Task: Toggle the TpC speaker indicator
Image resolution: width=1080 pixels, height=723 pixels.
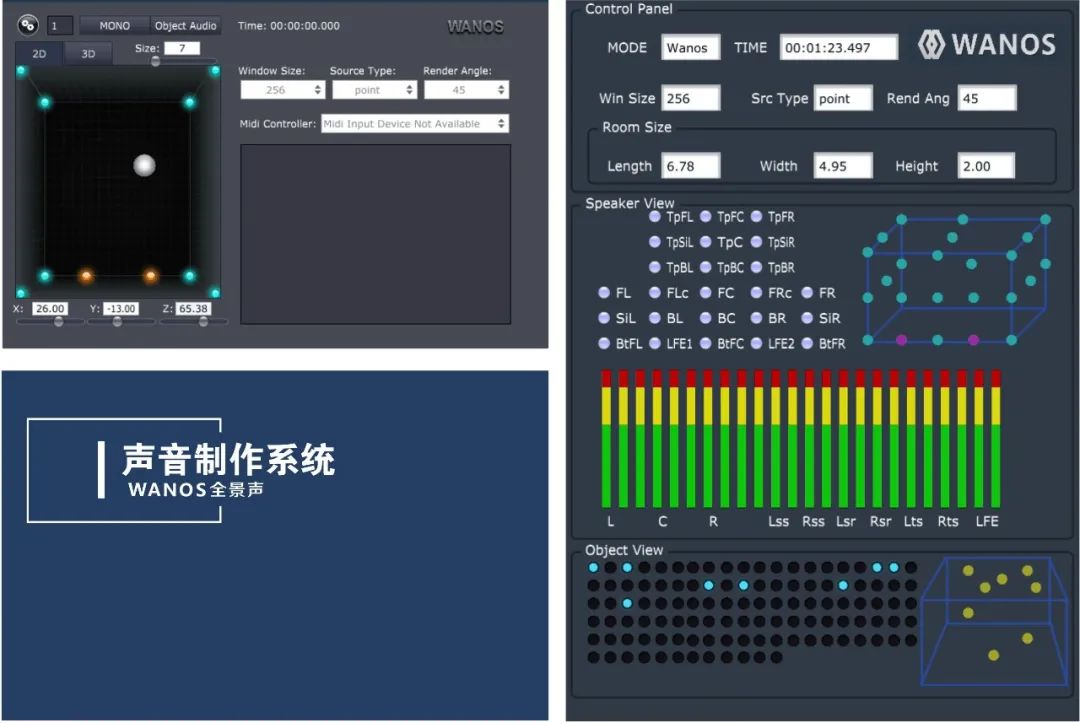Action: pyautogui.click(x=705, y=242)
